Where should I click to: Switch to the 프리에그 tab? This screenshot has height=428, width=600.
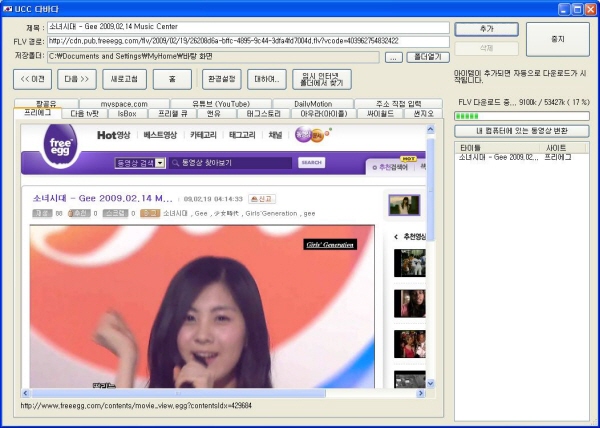(37, 112)
